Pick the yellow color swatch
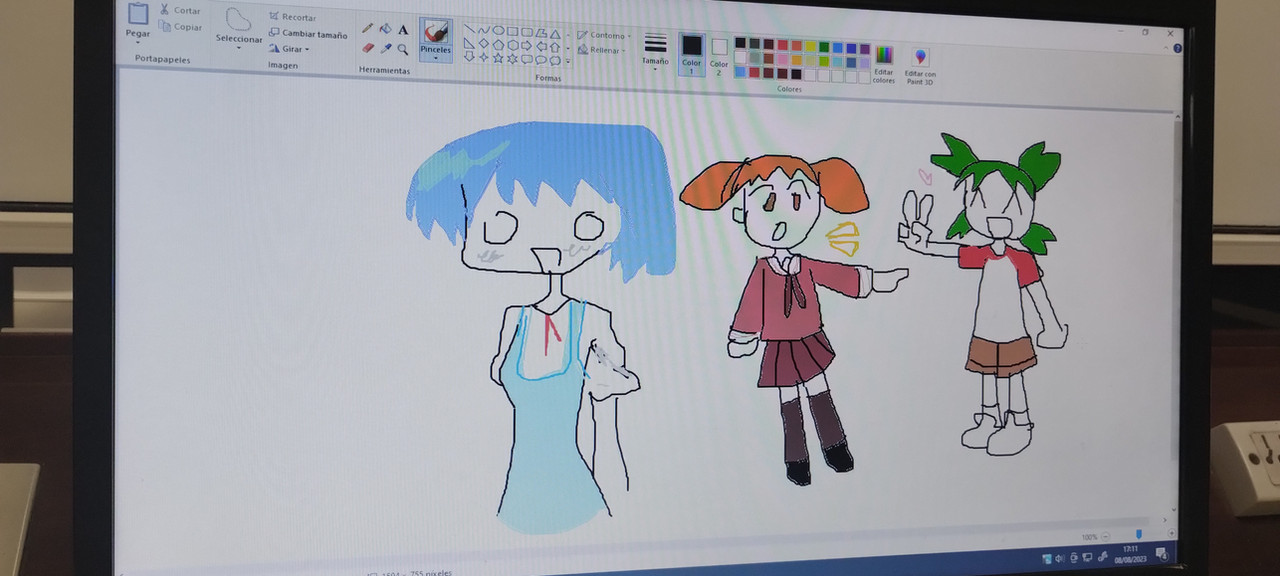 810,46
